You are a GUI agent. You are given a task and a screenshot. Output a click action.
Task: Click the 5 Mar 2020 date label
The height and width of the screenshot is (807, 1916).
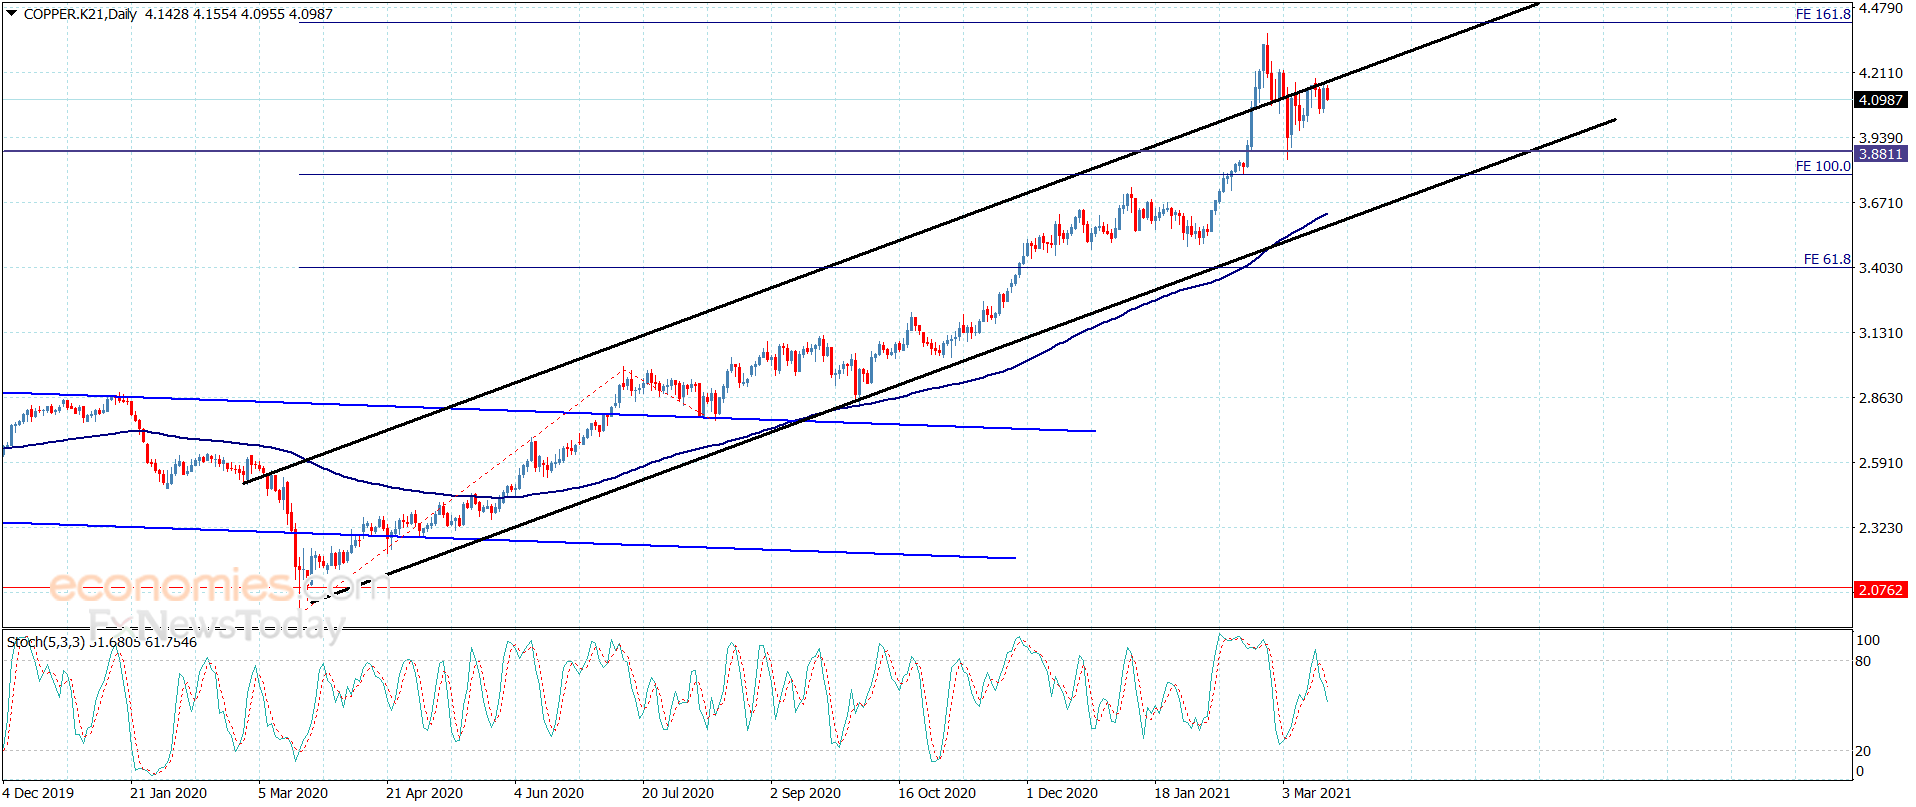[x=293, y=793]
